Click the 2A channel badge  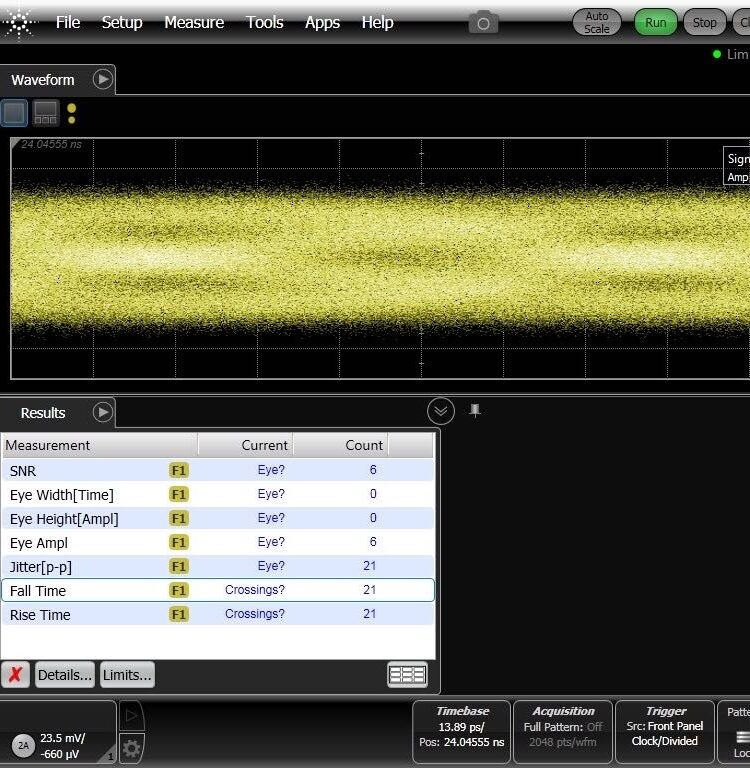23,745
